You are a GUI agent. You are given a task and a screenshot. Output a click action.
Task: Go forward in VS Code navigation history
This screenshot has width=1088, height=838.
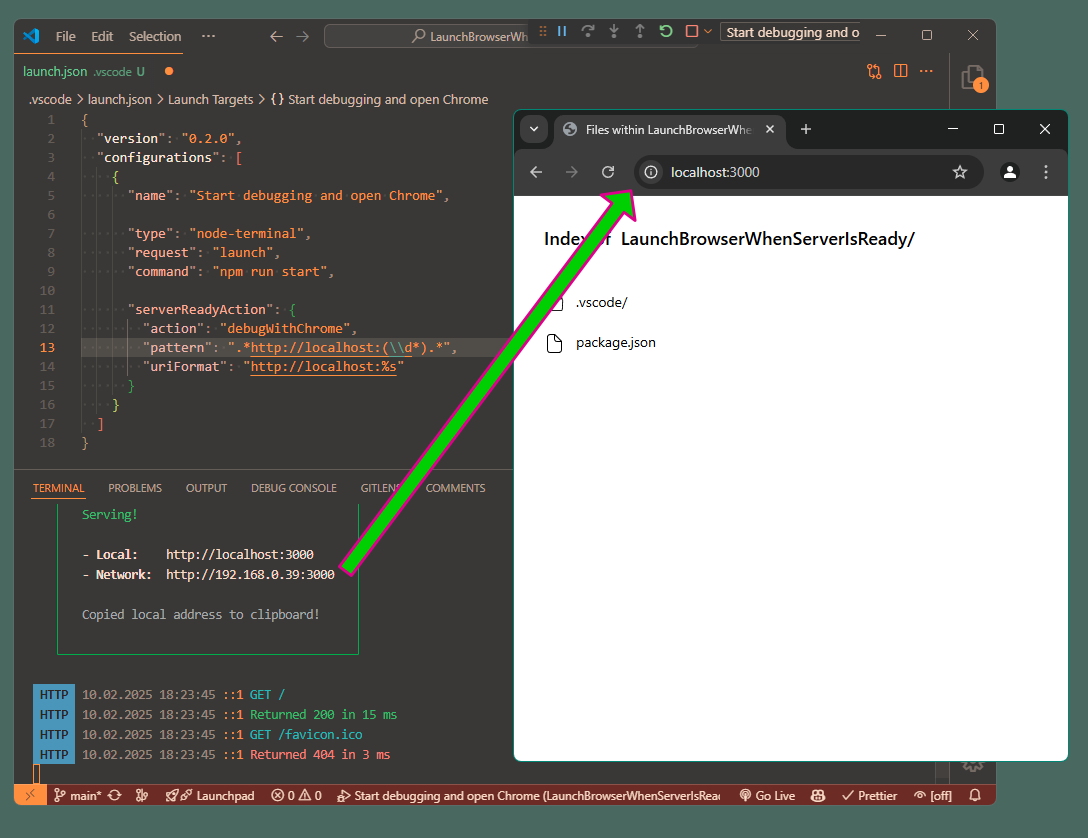(303, 36)
